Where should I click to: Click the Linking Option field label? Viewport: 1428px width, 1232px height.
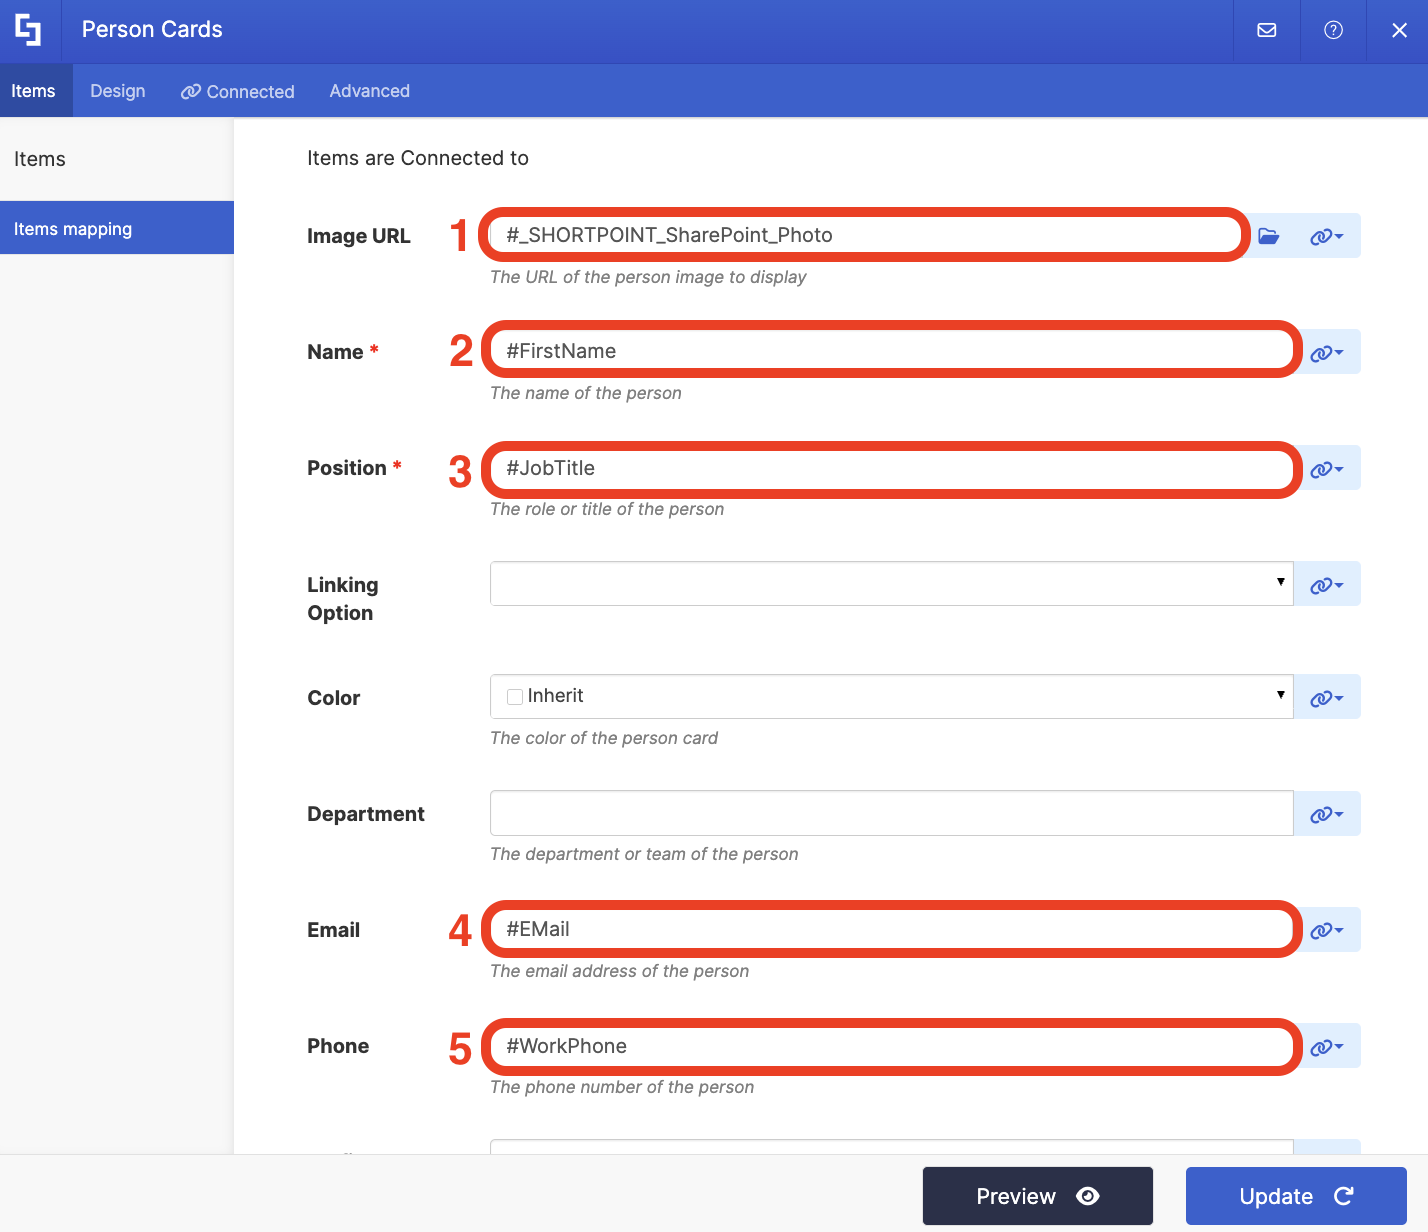tap(343, 599)
